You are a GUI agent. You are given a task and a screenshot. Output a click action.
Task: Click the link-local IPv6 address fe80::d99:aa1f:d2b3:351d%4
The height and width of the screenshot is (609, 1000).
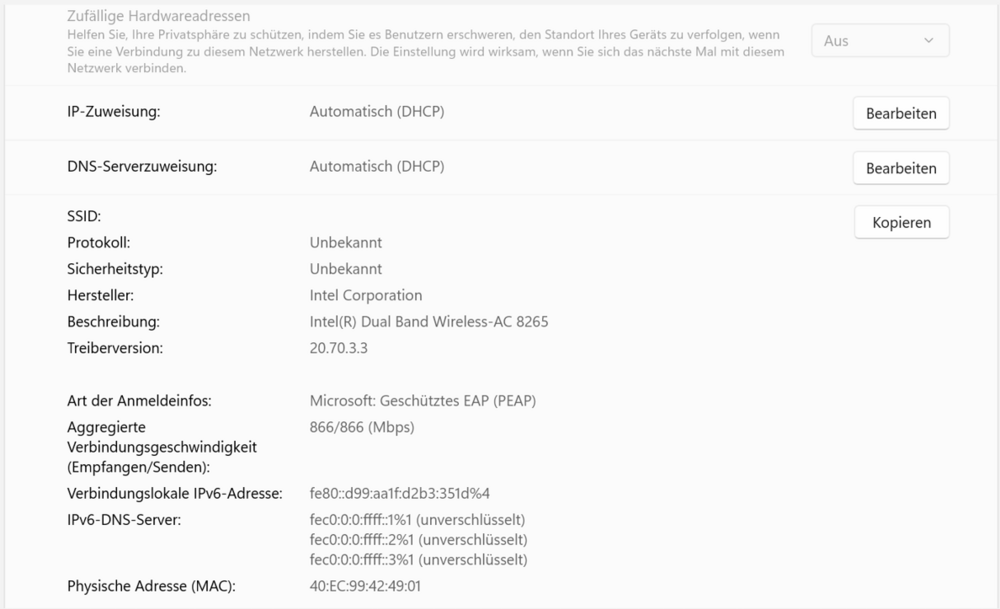[x=400, y=494]
